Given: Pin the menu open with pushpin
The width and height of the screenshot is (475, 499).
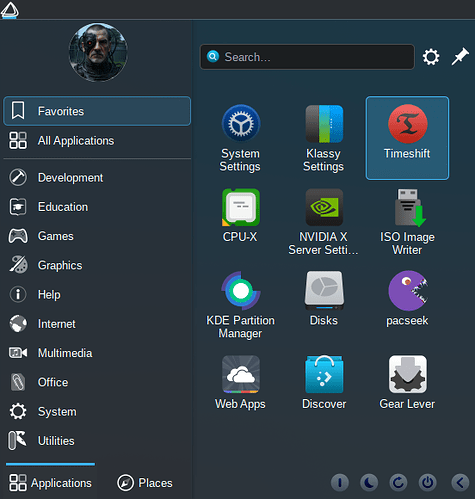Looking at the screenshot, I should click(460, 57).
